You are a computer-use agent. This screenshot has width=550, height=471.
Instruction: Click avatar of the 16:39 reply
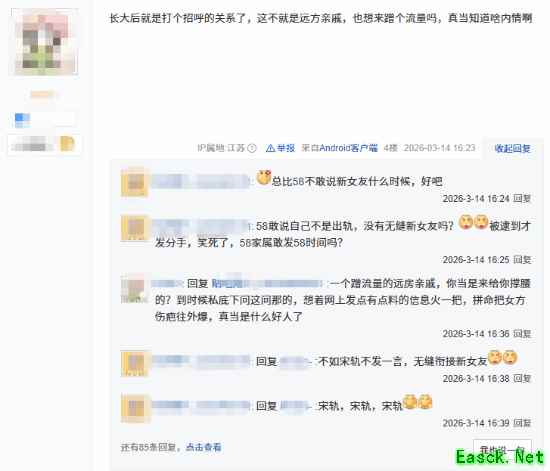point(135,408)
